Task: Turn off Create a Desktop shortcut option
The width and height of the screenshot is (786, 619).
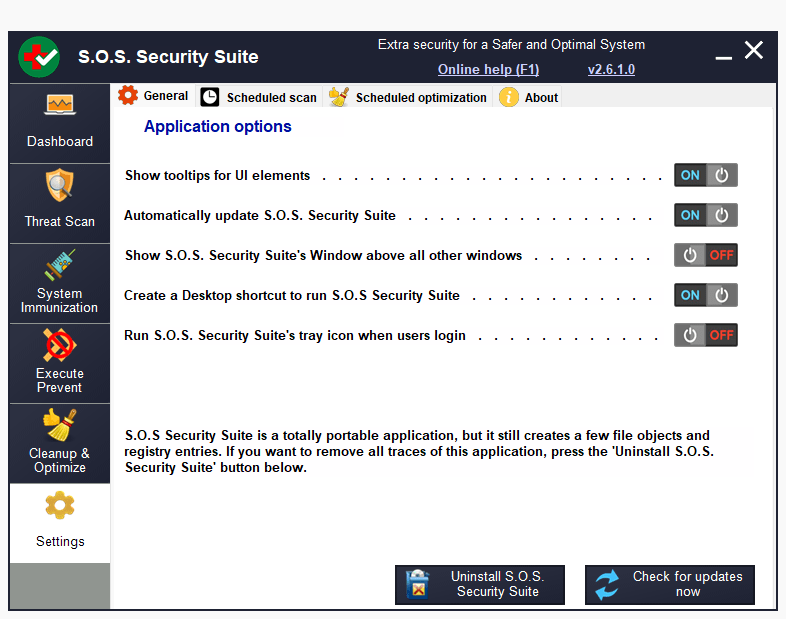Action: pos(705,295)
